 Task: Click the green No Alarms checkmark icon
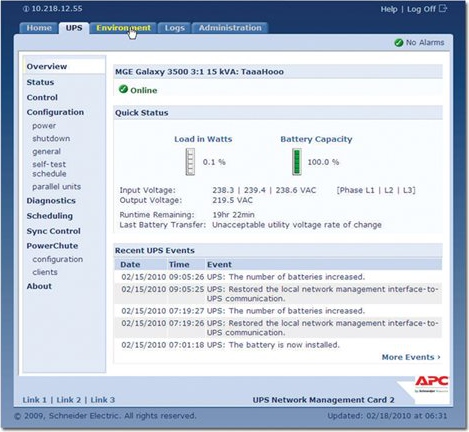coord(399,43)
